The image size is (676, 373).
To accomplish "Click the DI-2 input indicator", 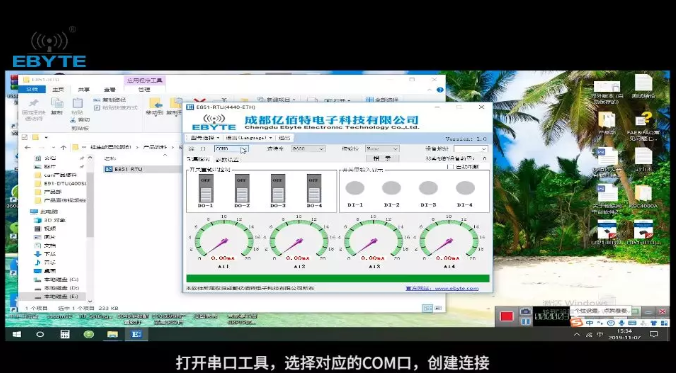I will pos(391,188).
